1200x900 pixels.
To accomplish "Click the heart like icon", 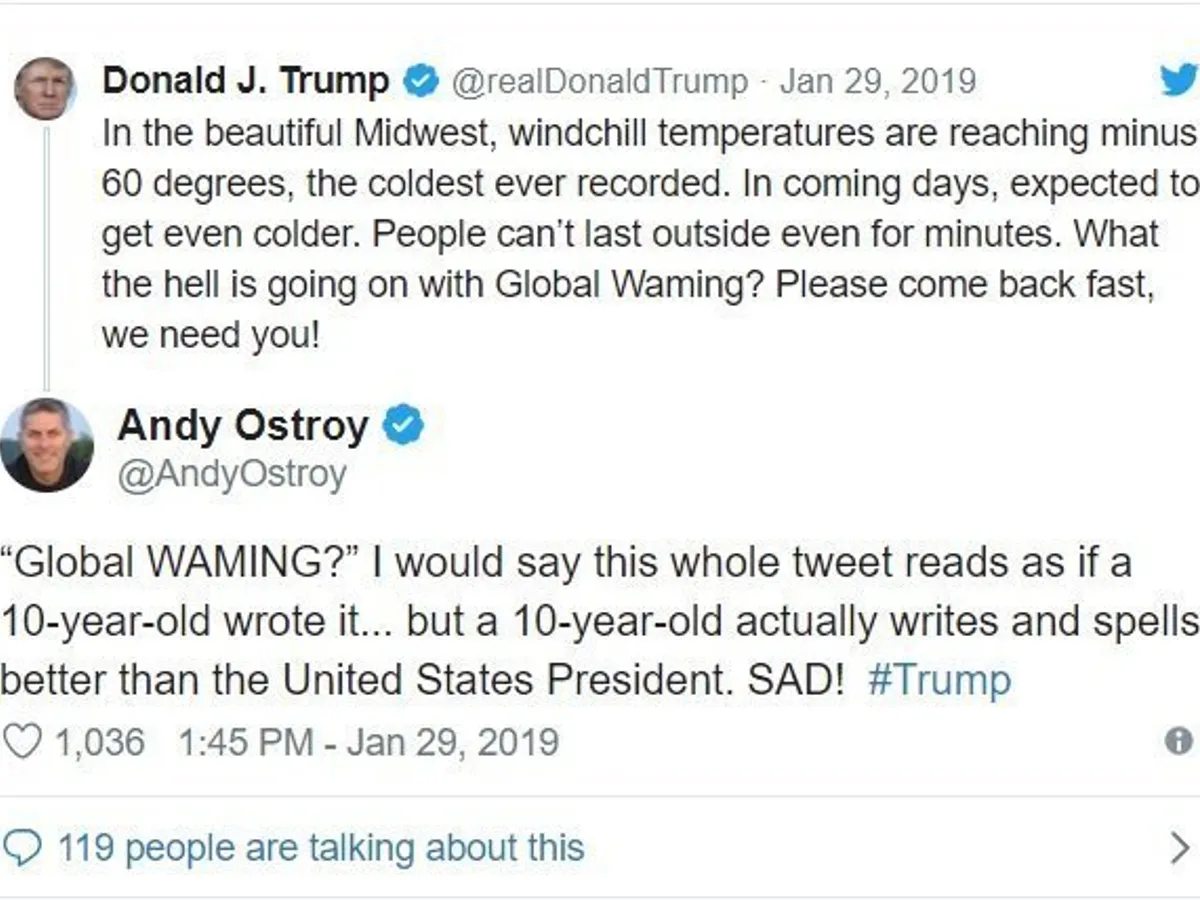I will (22, 742).
